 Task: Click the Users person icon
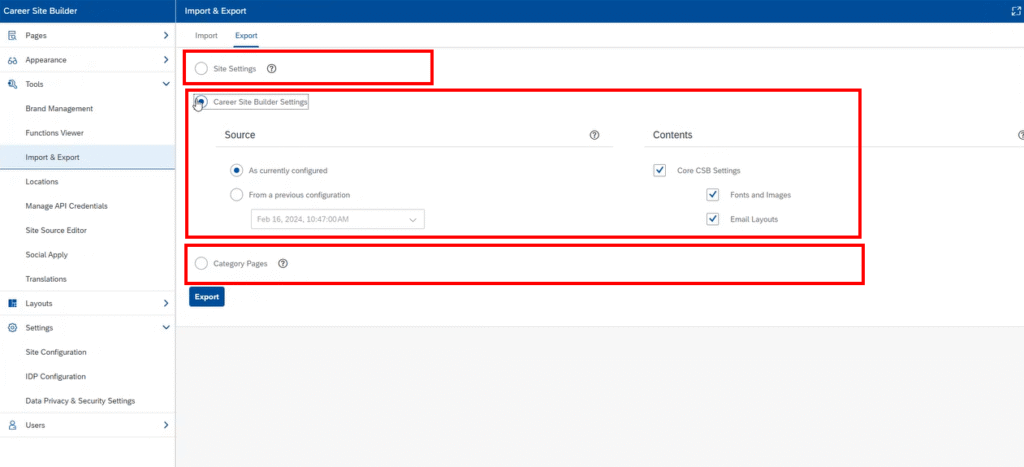pos(12,425)
